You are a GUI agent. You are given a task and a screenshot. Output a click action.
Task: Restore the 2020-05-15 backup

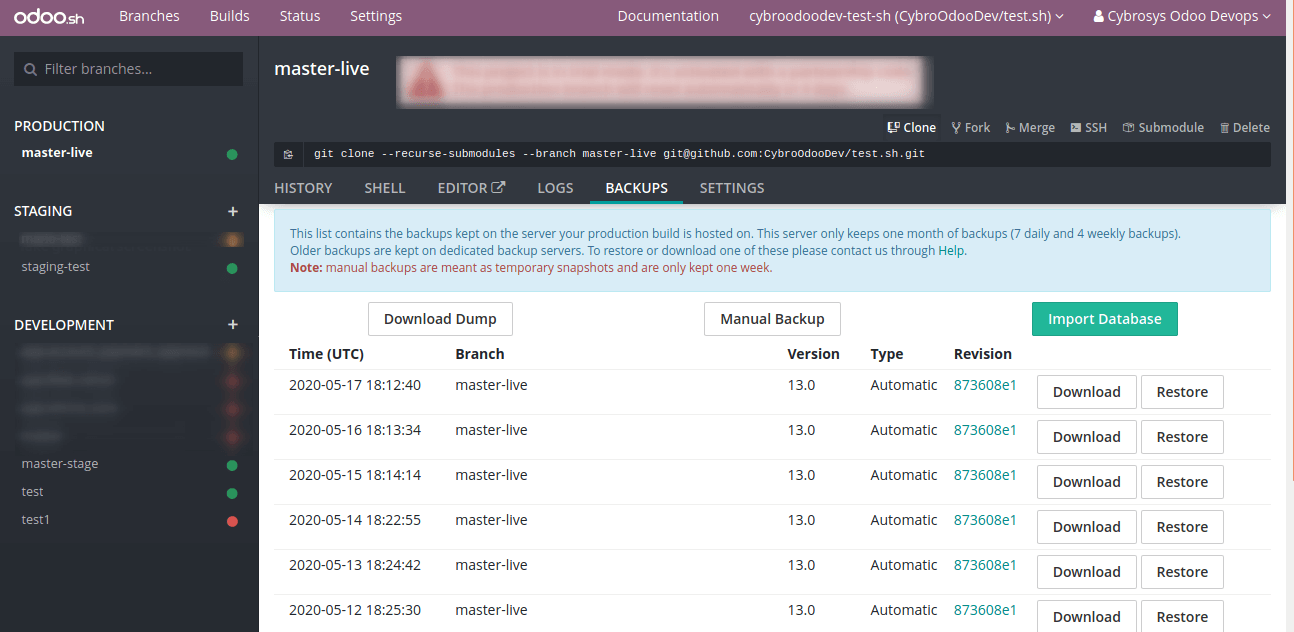(x=1182, y=482)
